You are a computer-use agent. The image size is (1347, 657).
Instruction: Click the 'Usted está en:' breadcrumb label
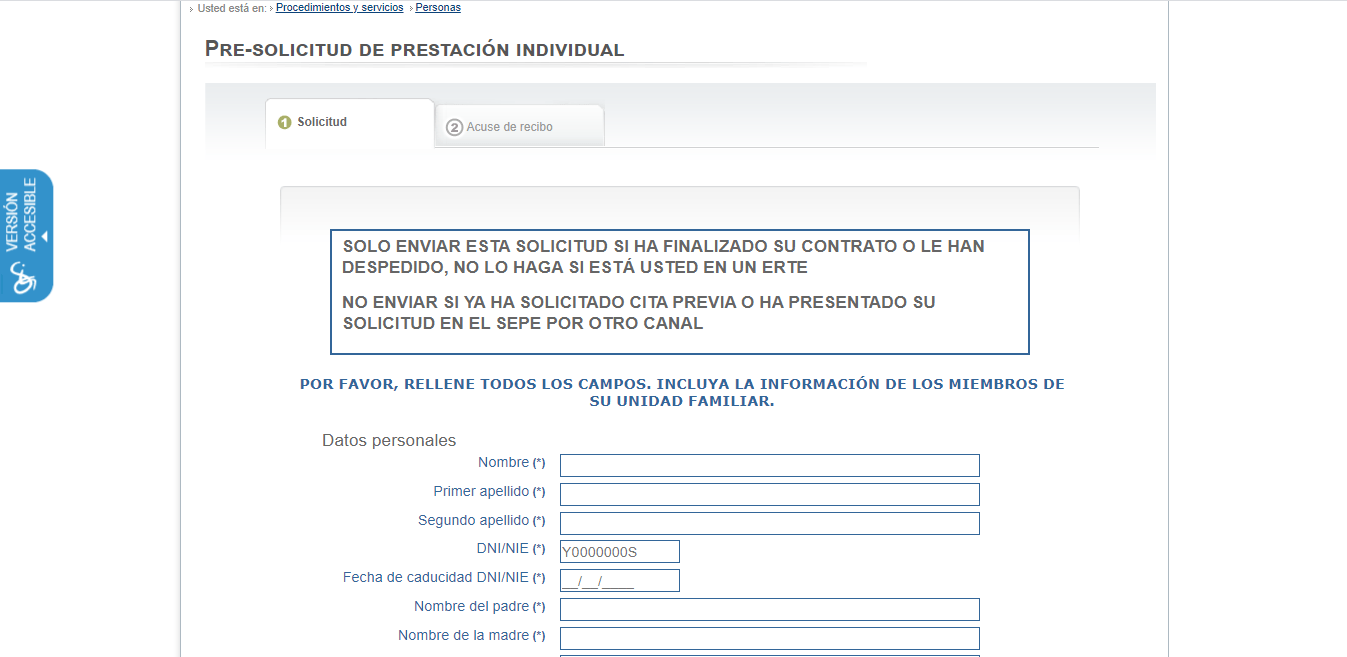[x=232, y=8]
